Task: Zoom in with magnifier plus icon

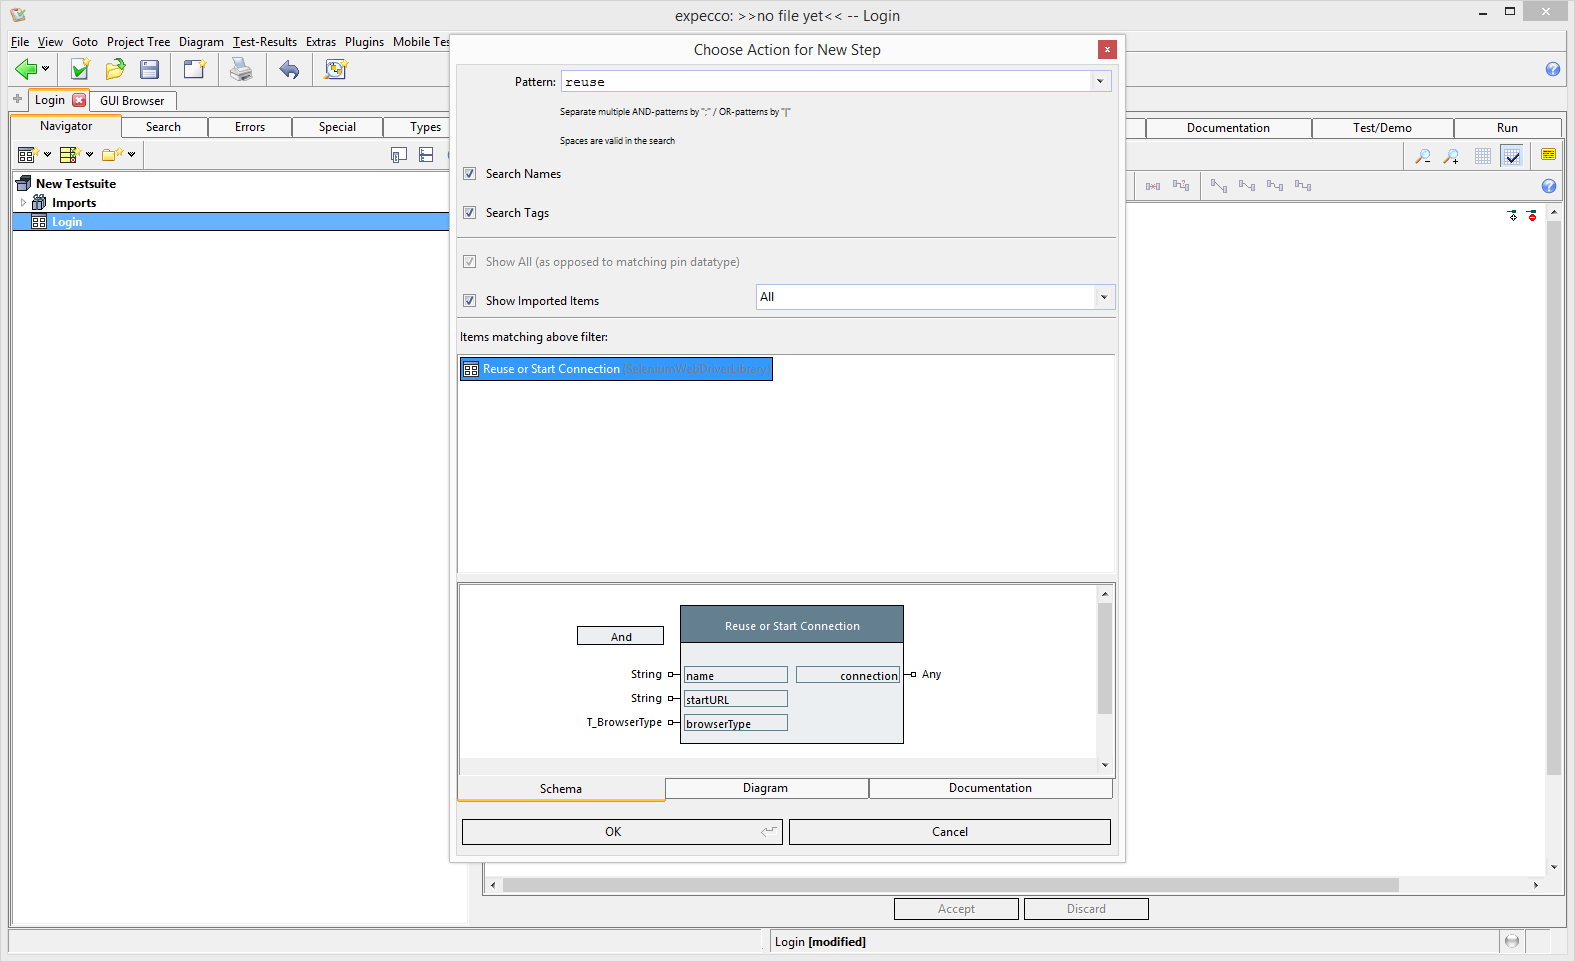Action: tap(1451, 156)
